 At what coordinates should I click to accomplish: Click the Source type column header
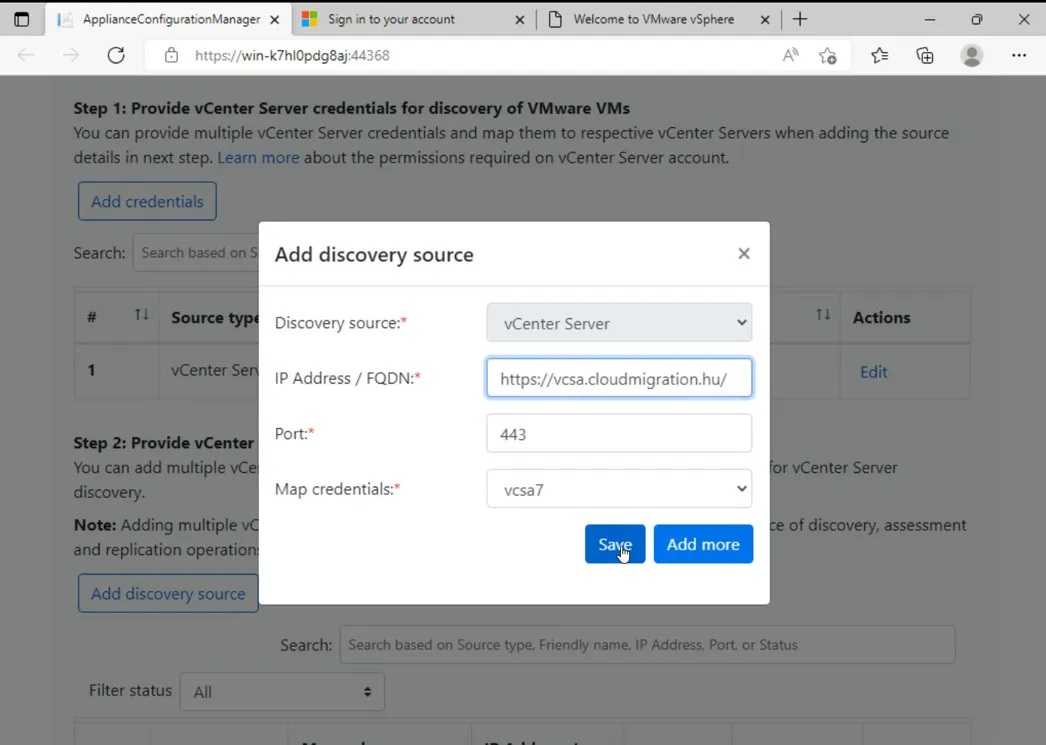pos(215,317)
